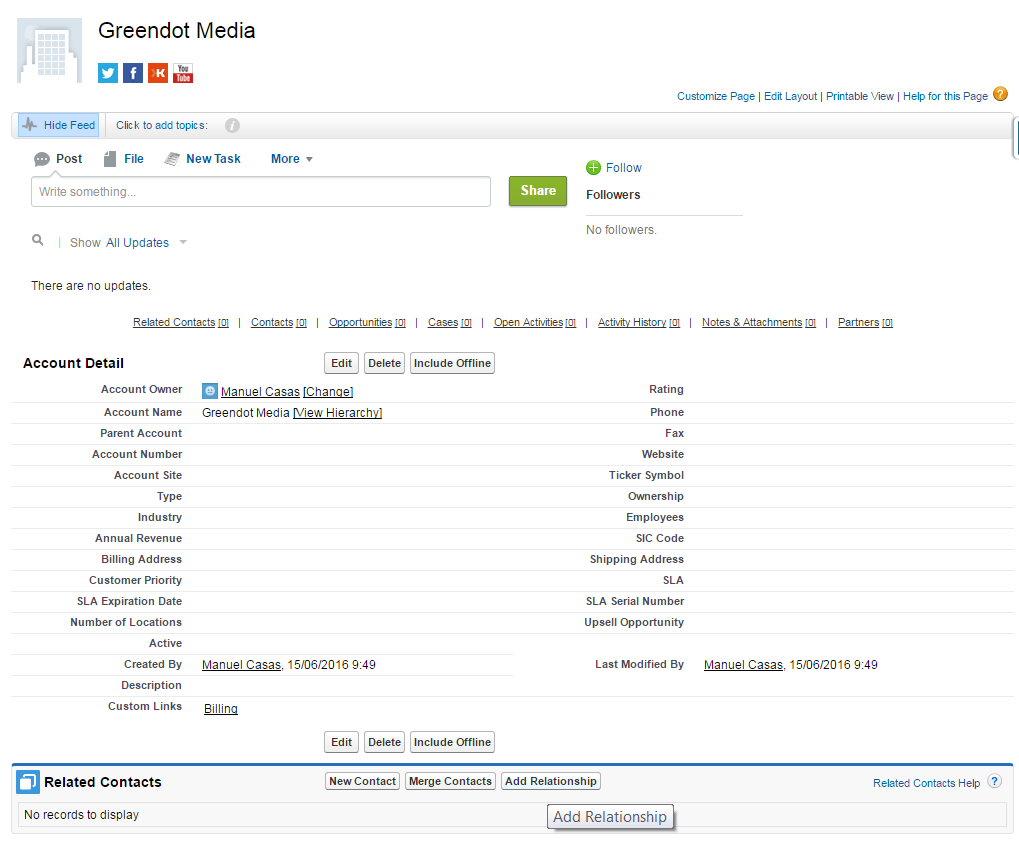Click the 'There are no updates.' text

pyautogui.click(x=91, y=286)
